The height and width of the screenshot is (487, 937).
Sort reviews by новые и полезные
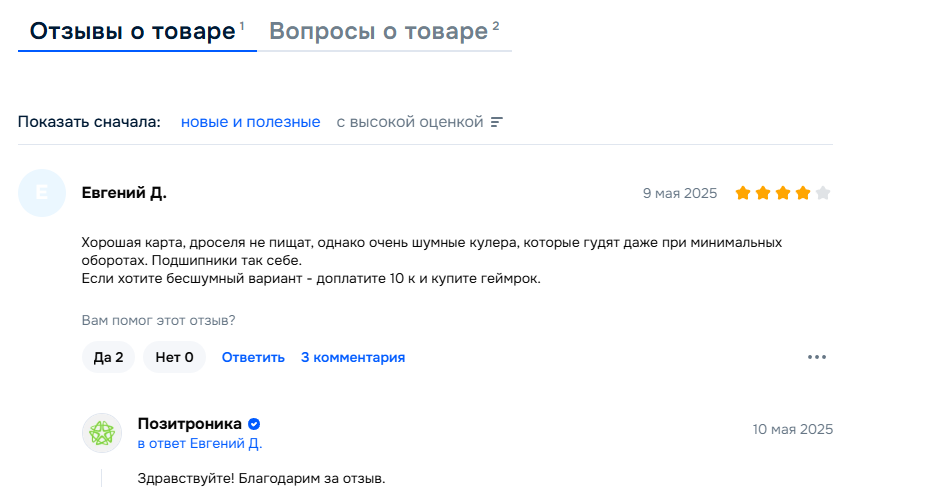[x=250, y=122]
